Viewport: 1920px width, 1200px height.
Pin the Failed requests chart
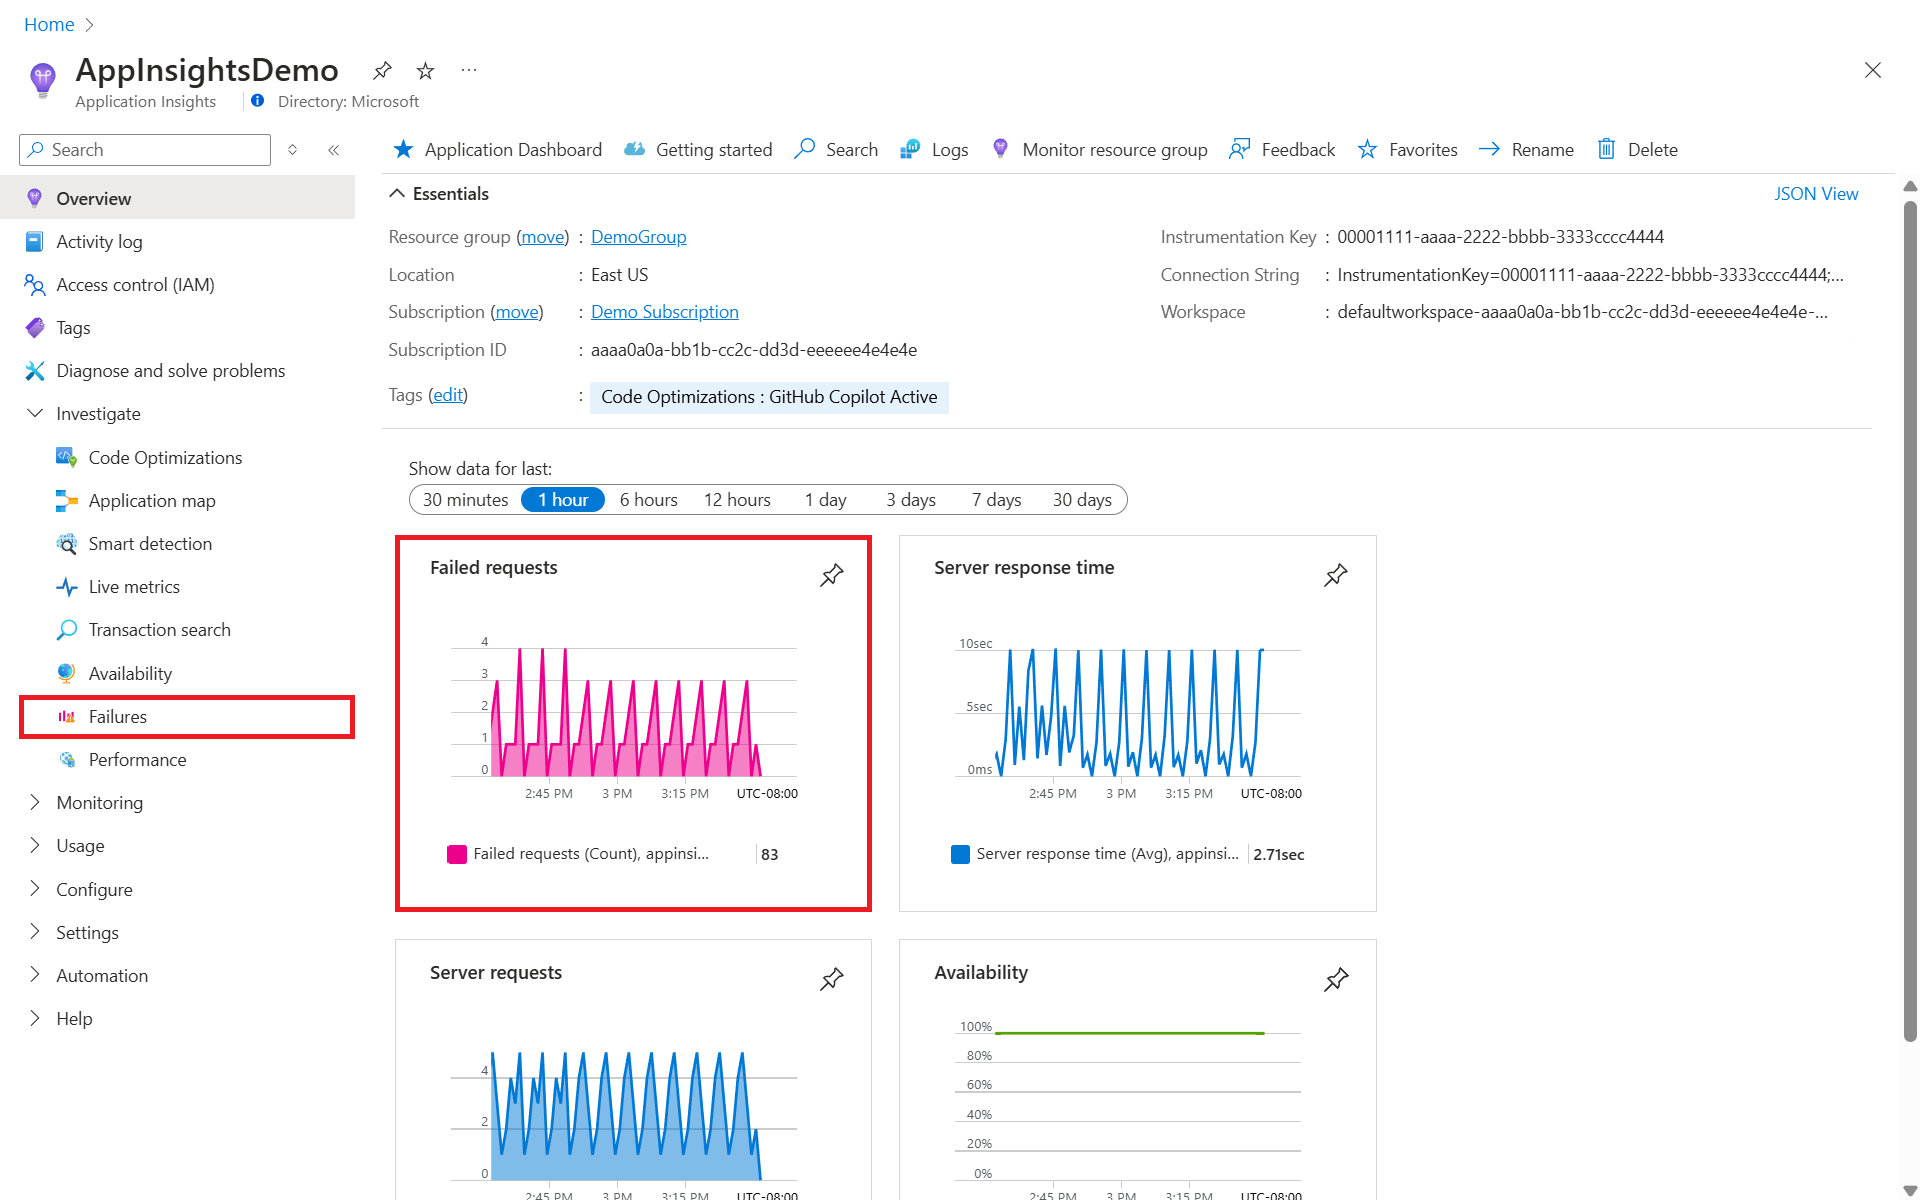click(831, 575)
